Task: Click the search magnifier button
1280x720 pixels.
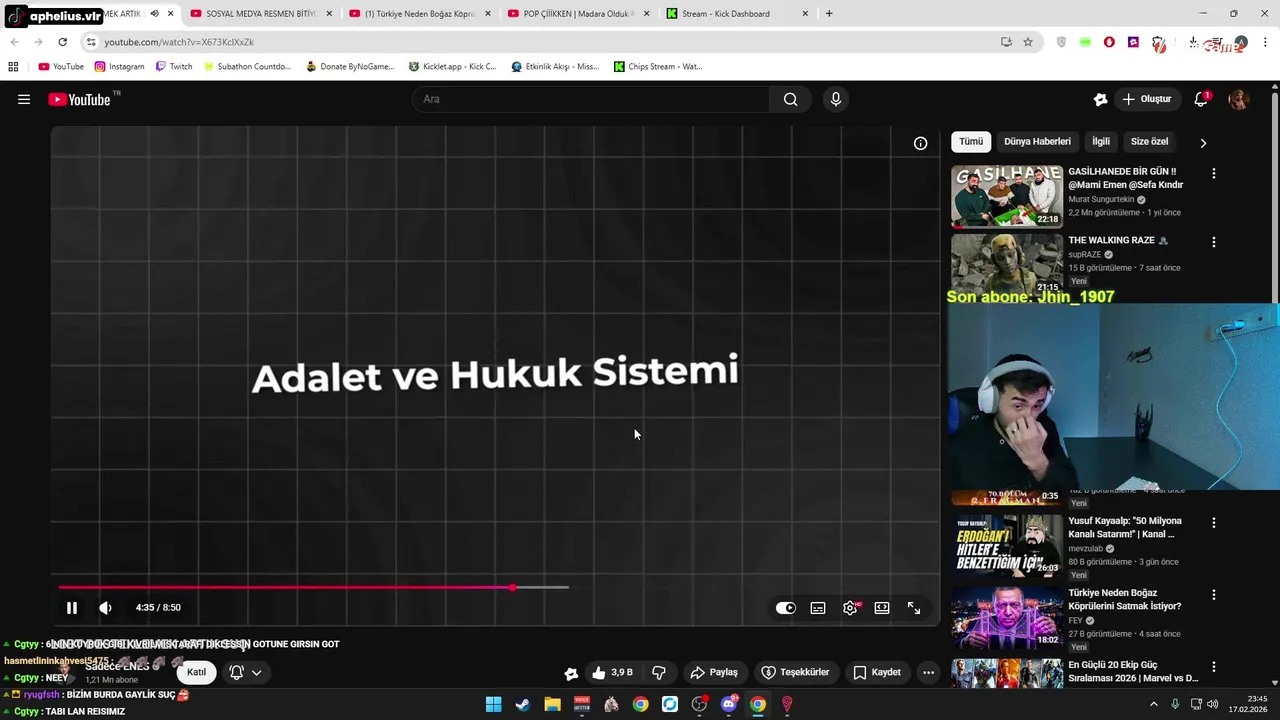Action: pyautogui.click(x=790, y=99)
